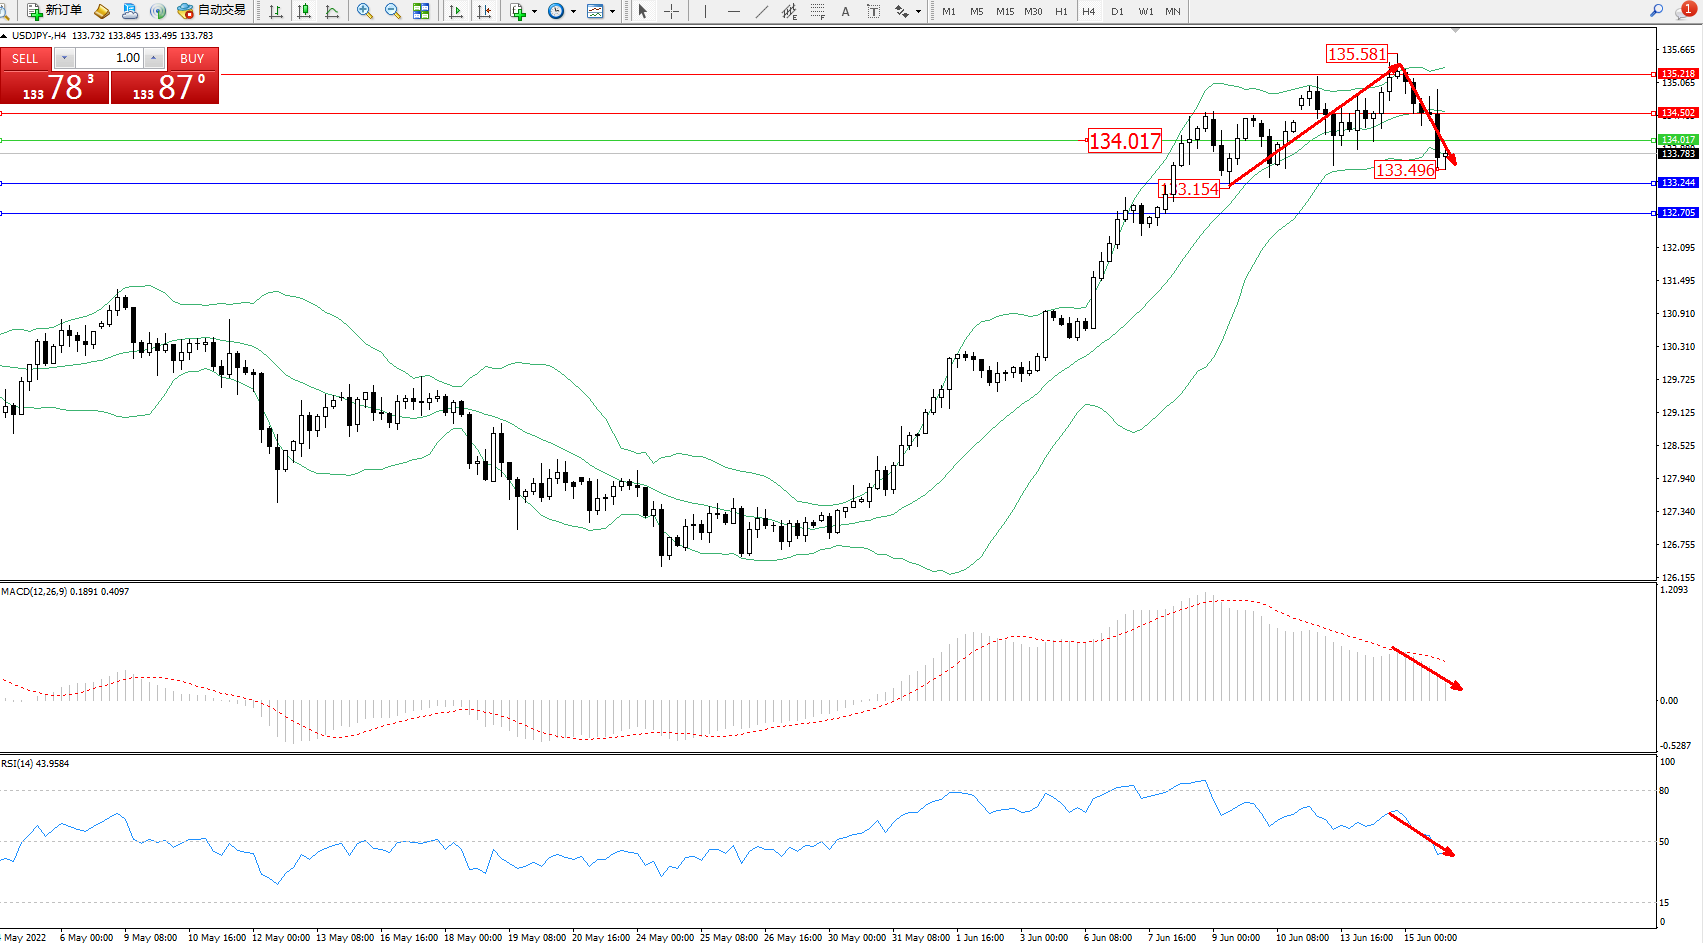Switch chart to line chart display
This screenshot has height=943, width=1703.
[x=332, y=11]
